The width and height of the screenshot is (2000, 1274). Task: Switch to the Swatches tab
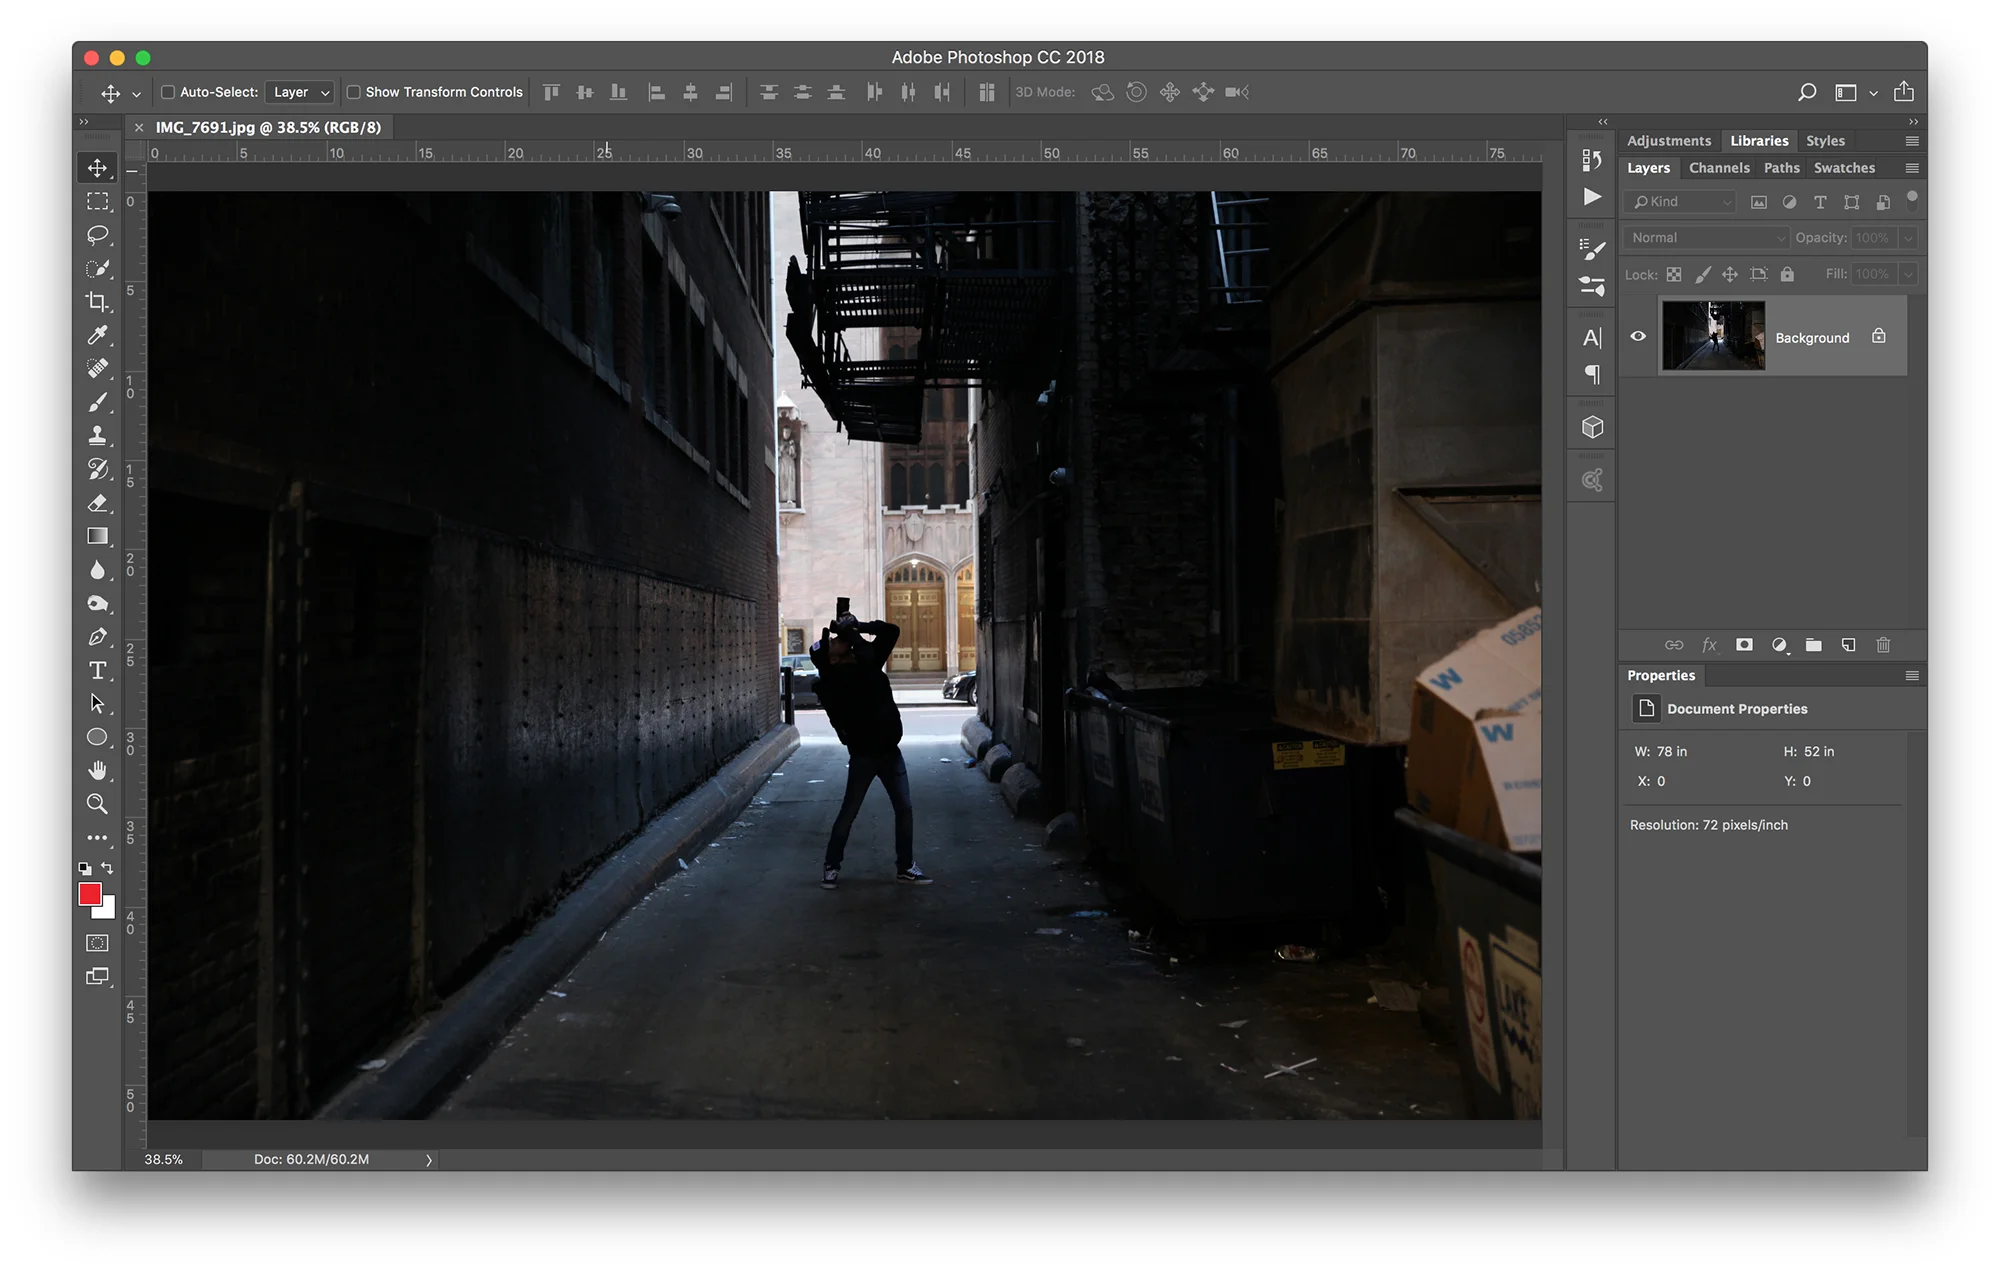pyautogui.click(x=1844, y=168)
